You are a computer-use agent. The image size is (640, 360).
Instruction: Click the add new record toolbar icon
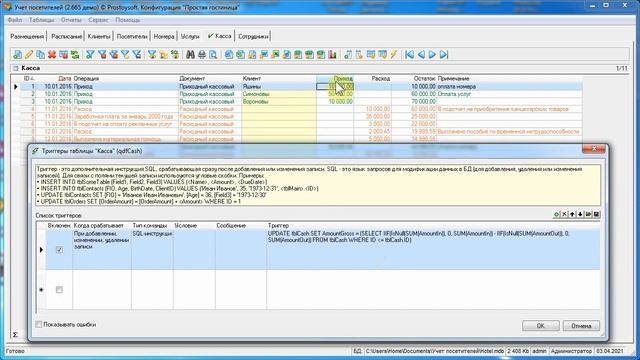coord(17,55)
